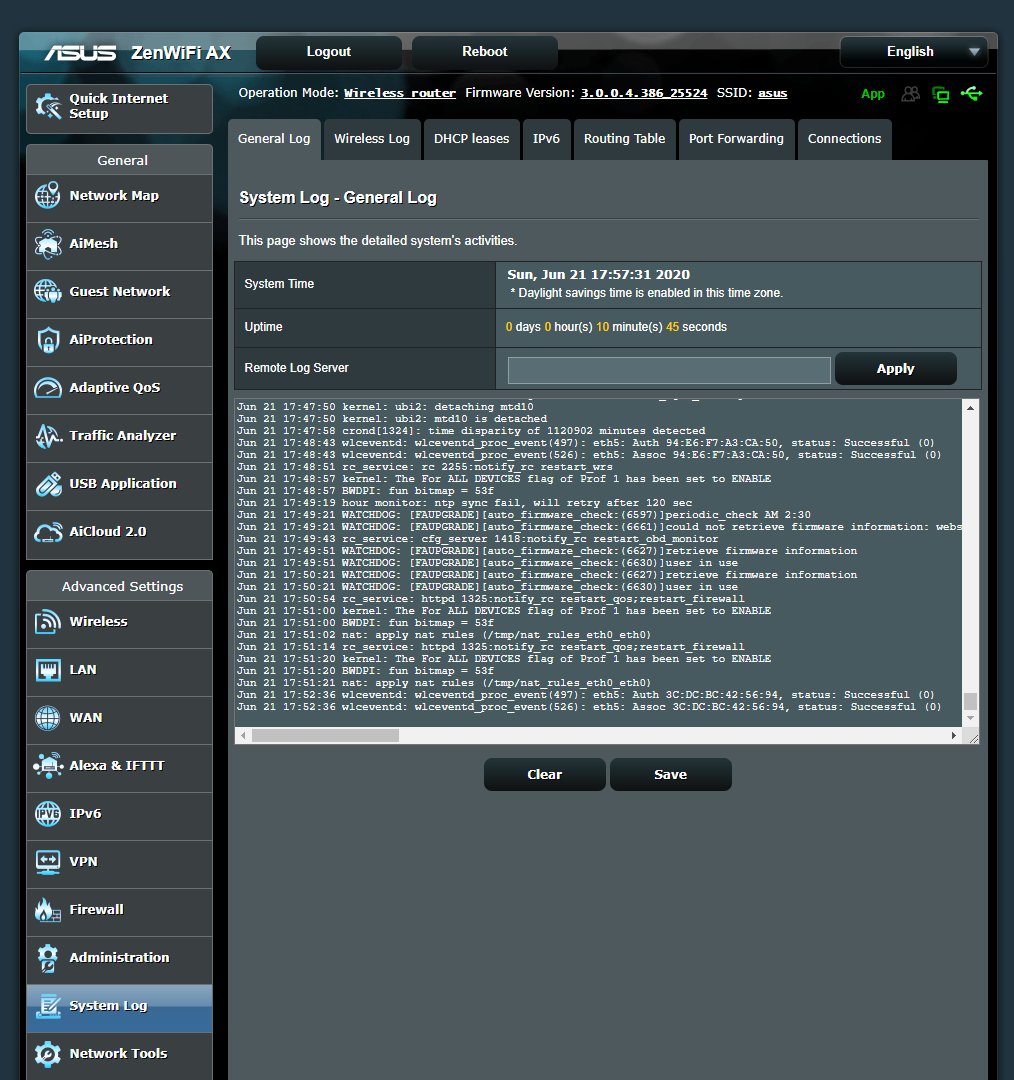Screen dimensions: 1014x1080
Task: Click the log horizontal scrollbar thumb
Action: [x=325, y=736]
